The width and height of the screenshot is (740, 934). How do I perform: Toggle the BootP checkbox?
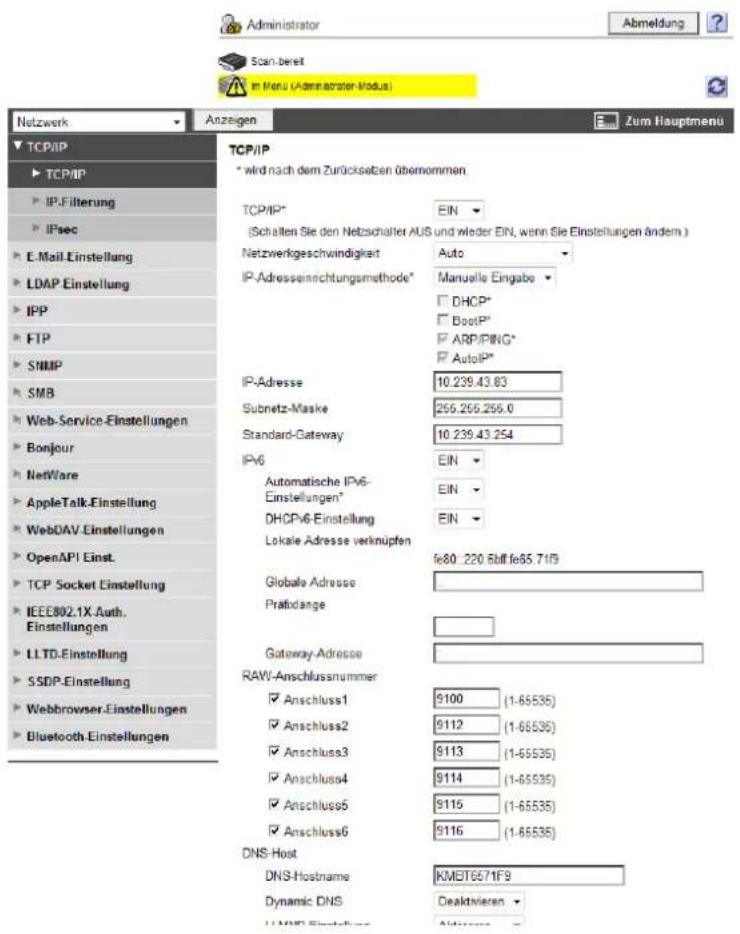pos(443,320)
